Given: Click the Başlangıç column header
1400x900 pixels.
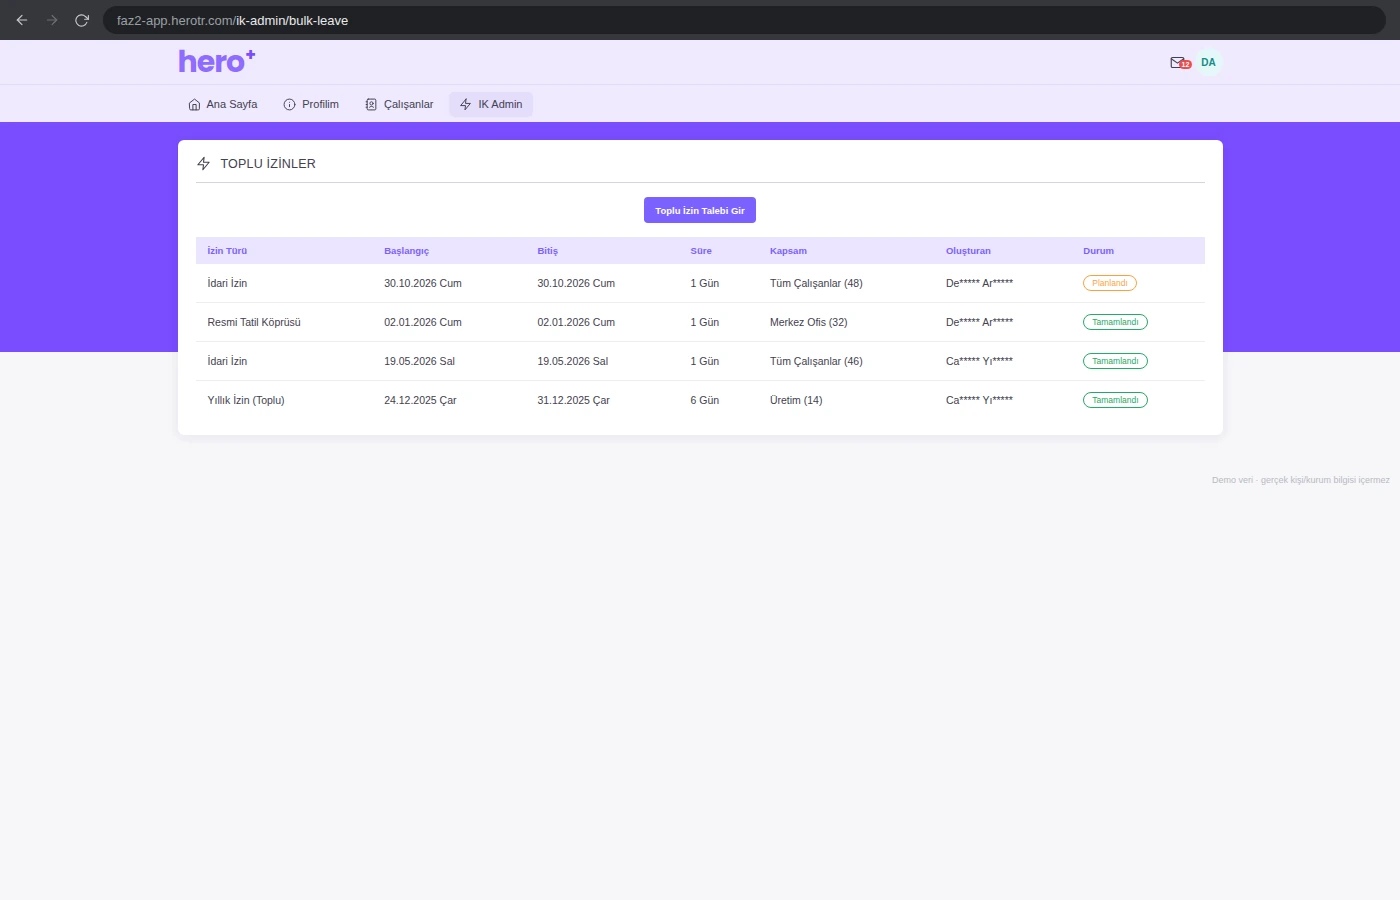Looking at the screenshot, I should (x=406, y=251).
